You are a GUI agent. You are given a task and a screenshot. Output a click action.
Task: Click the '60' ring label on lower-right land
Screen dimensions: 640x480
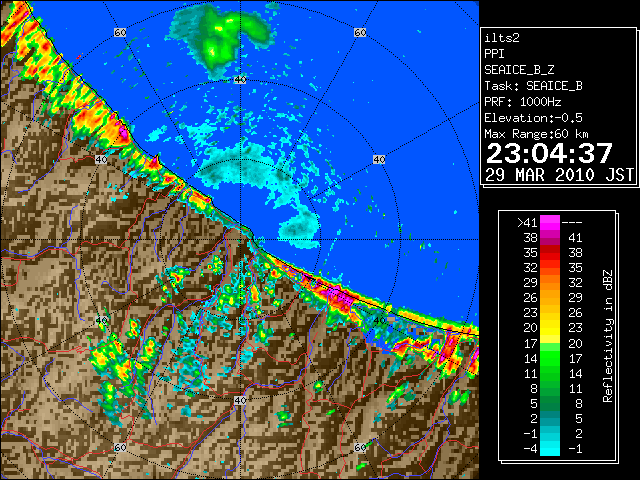[360, 448]
